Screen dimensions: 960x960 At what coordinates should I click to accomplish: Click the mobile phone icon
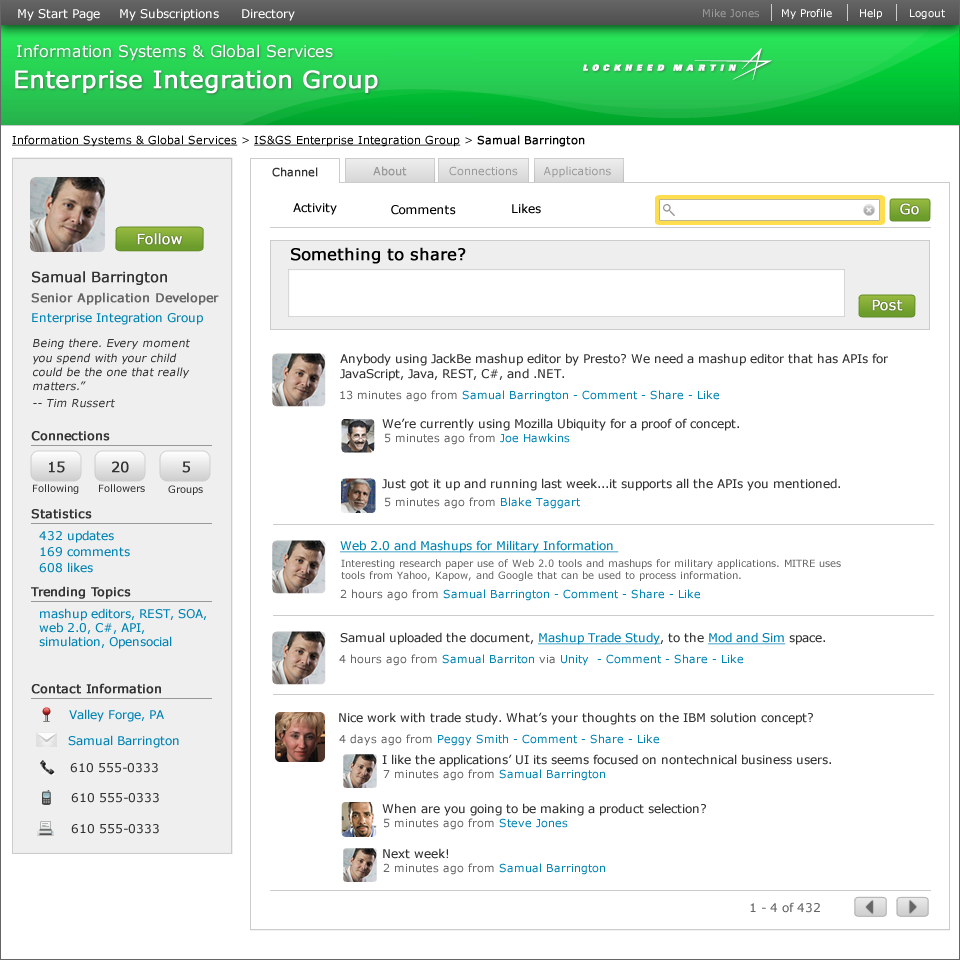click(46, 798)
